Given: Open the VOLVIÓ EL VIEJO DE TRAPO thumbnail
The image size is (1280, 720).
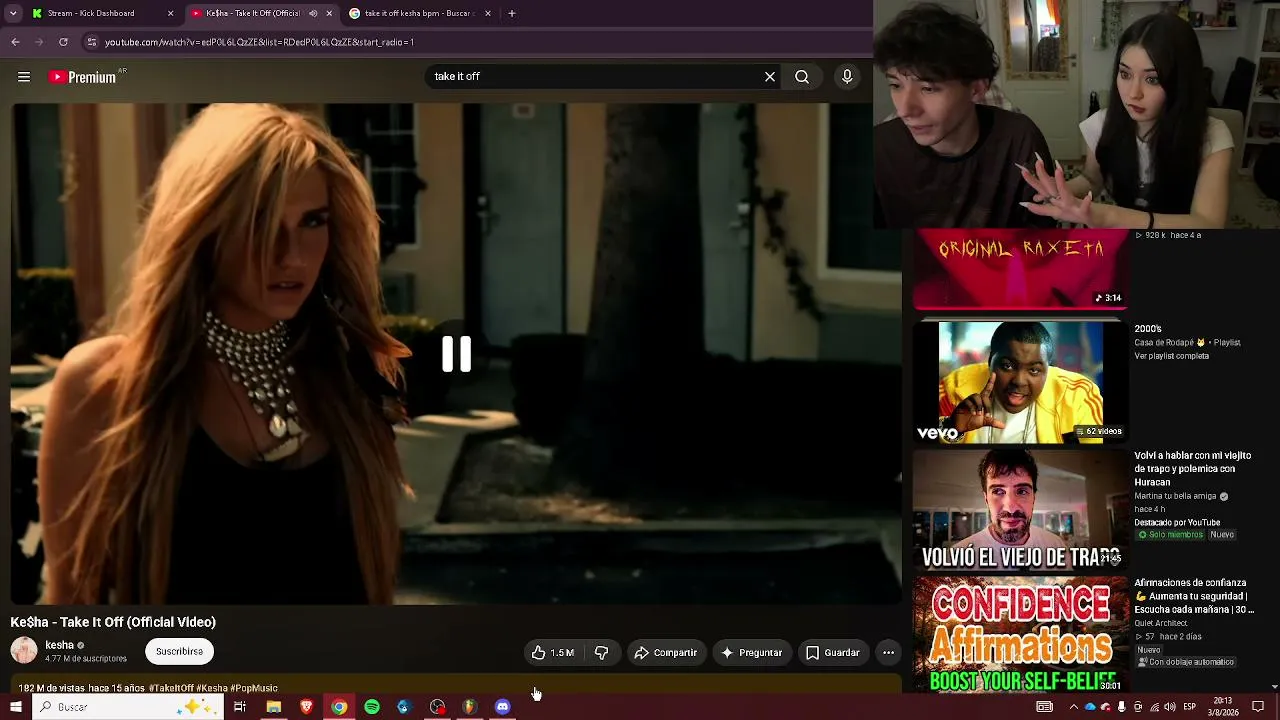Looking at the screenshot, I should coord(1021,510).
